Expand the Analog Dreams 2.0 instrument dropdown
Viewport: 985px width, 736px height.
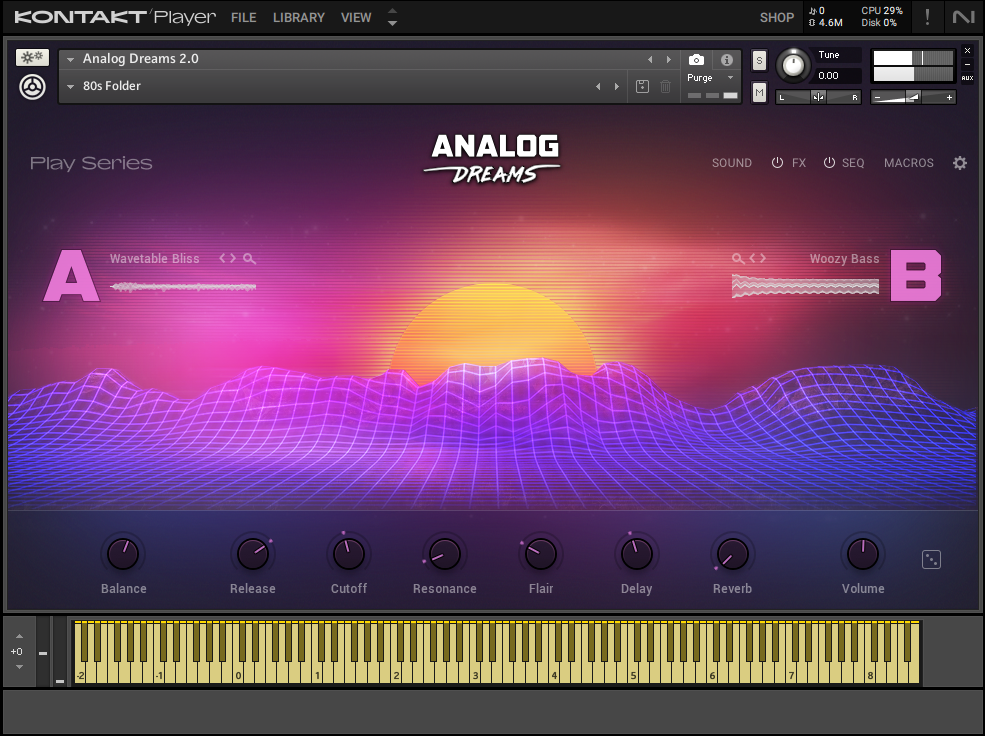click(x=70, y=58)
